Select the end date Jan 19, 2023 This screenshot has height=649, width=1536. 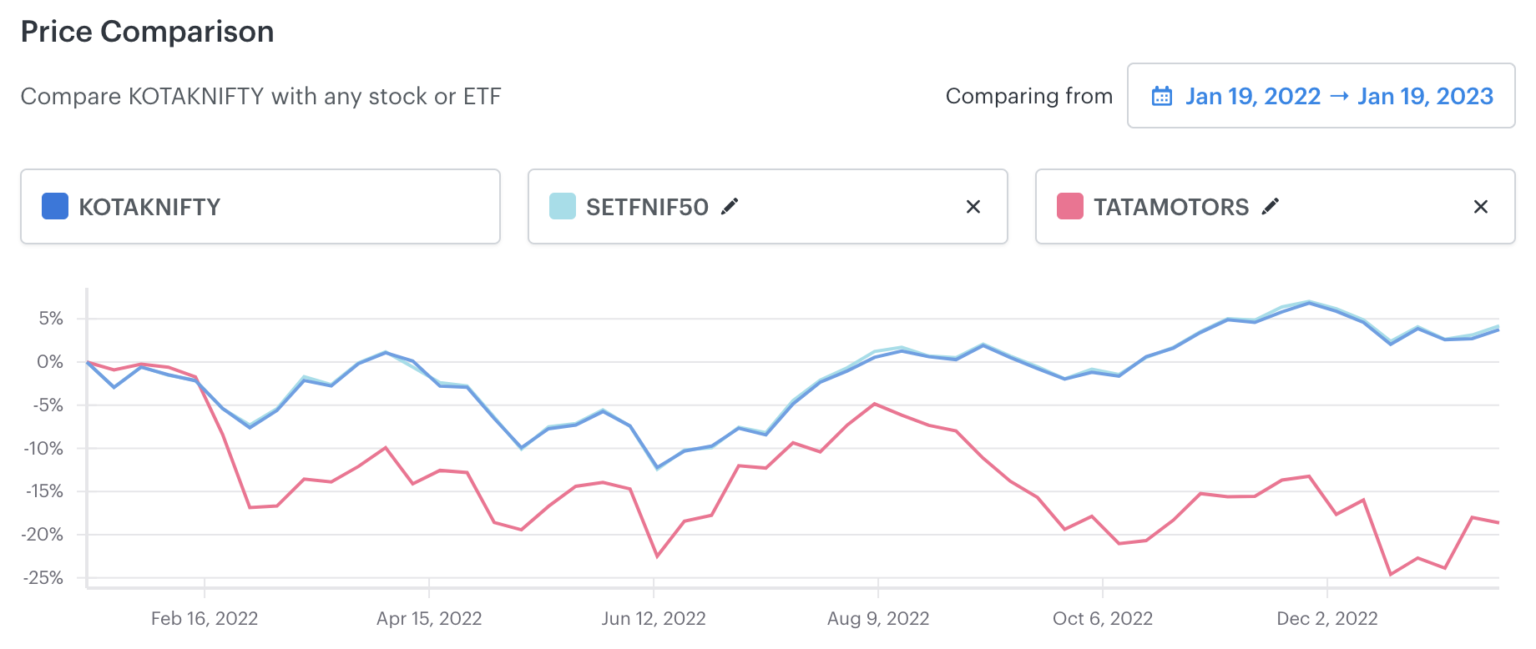[1425, 97]
